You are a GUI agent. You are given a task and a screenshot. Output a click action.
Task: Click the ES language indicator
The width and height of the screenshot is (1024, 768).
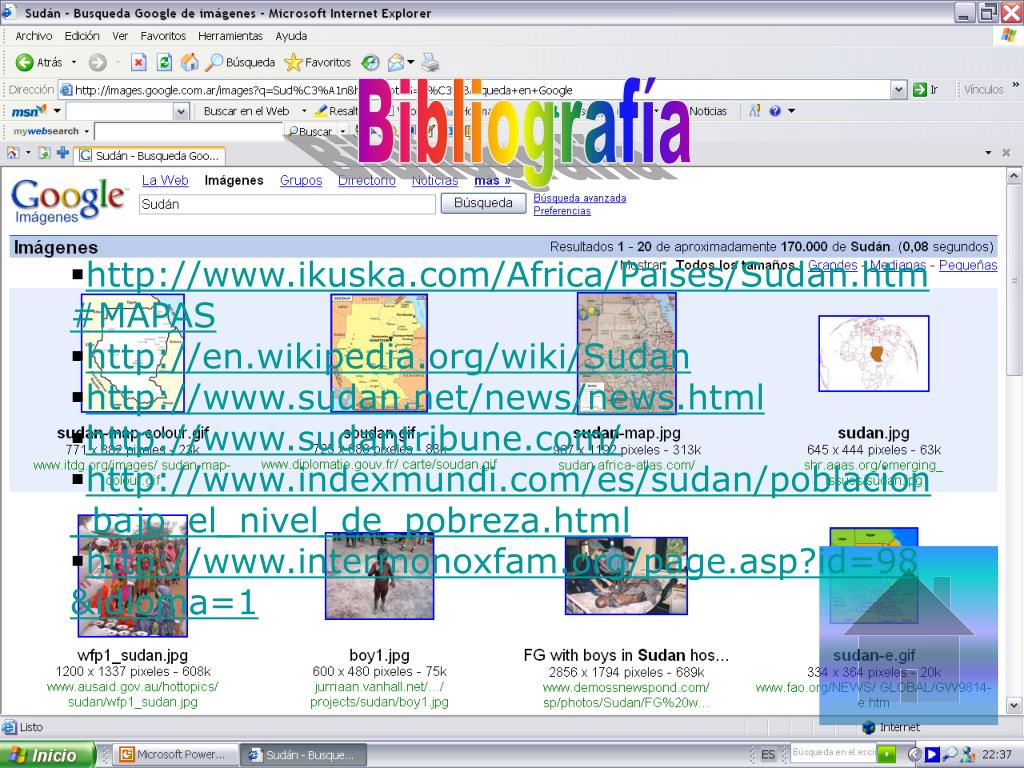(769, 754)
